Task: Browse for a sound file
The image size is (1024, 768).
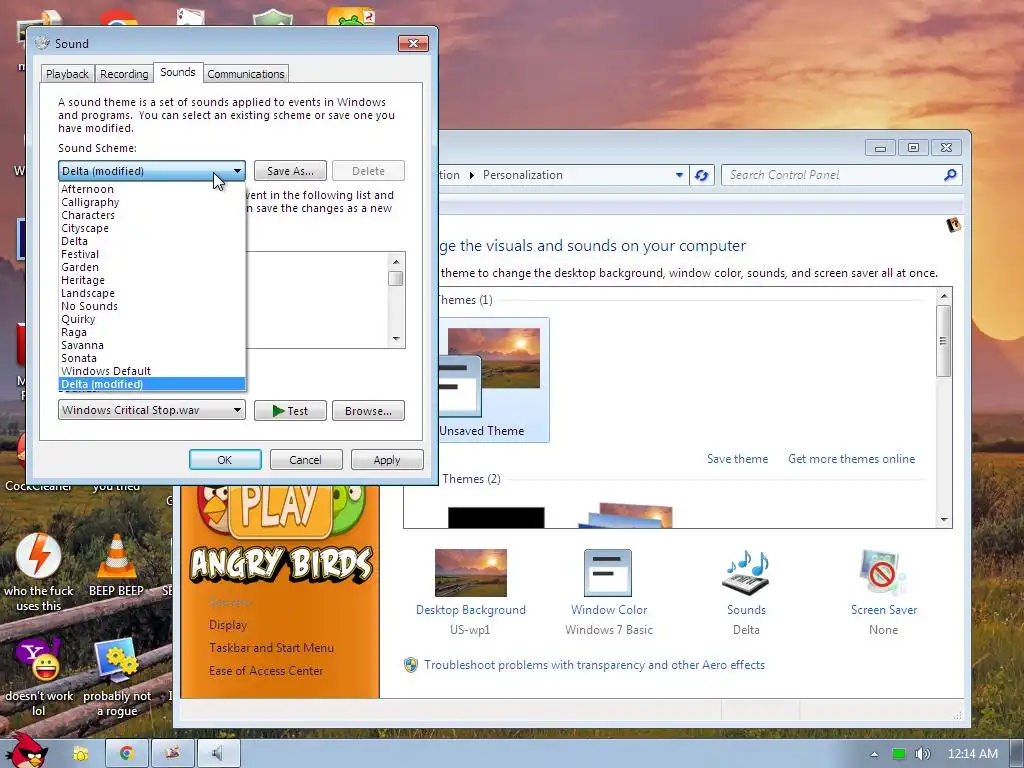Action: coord(368,411)
